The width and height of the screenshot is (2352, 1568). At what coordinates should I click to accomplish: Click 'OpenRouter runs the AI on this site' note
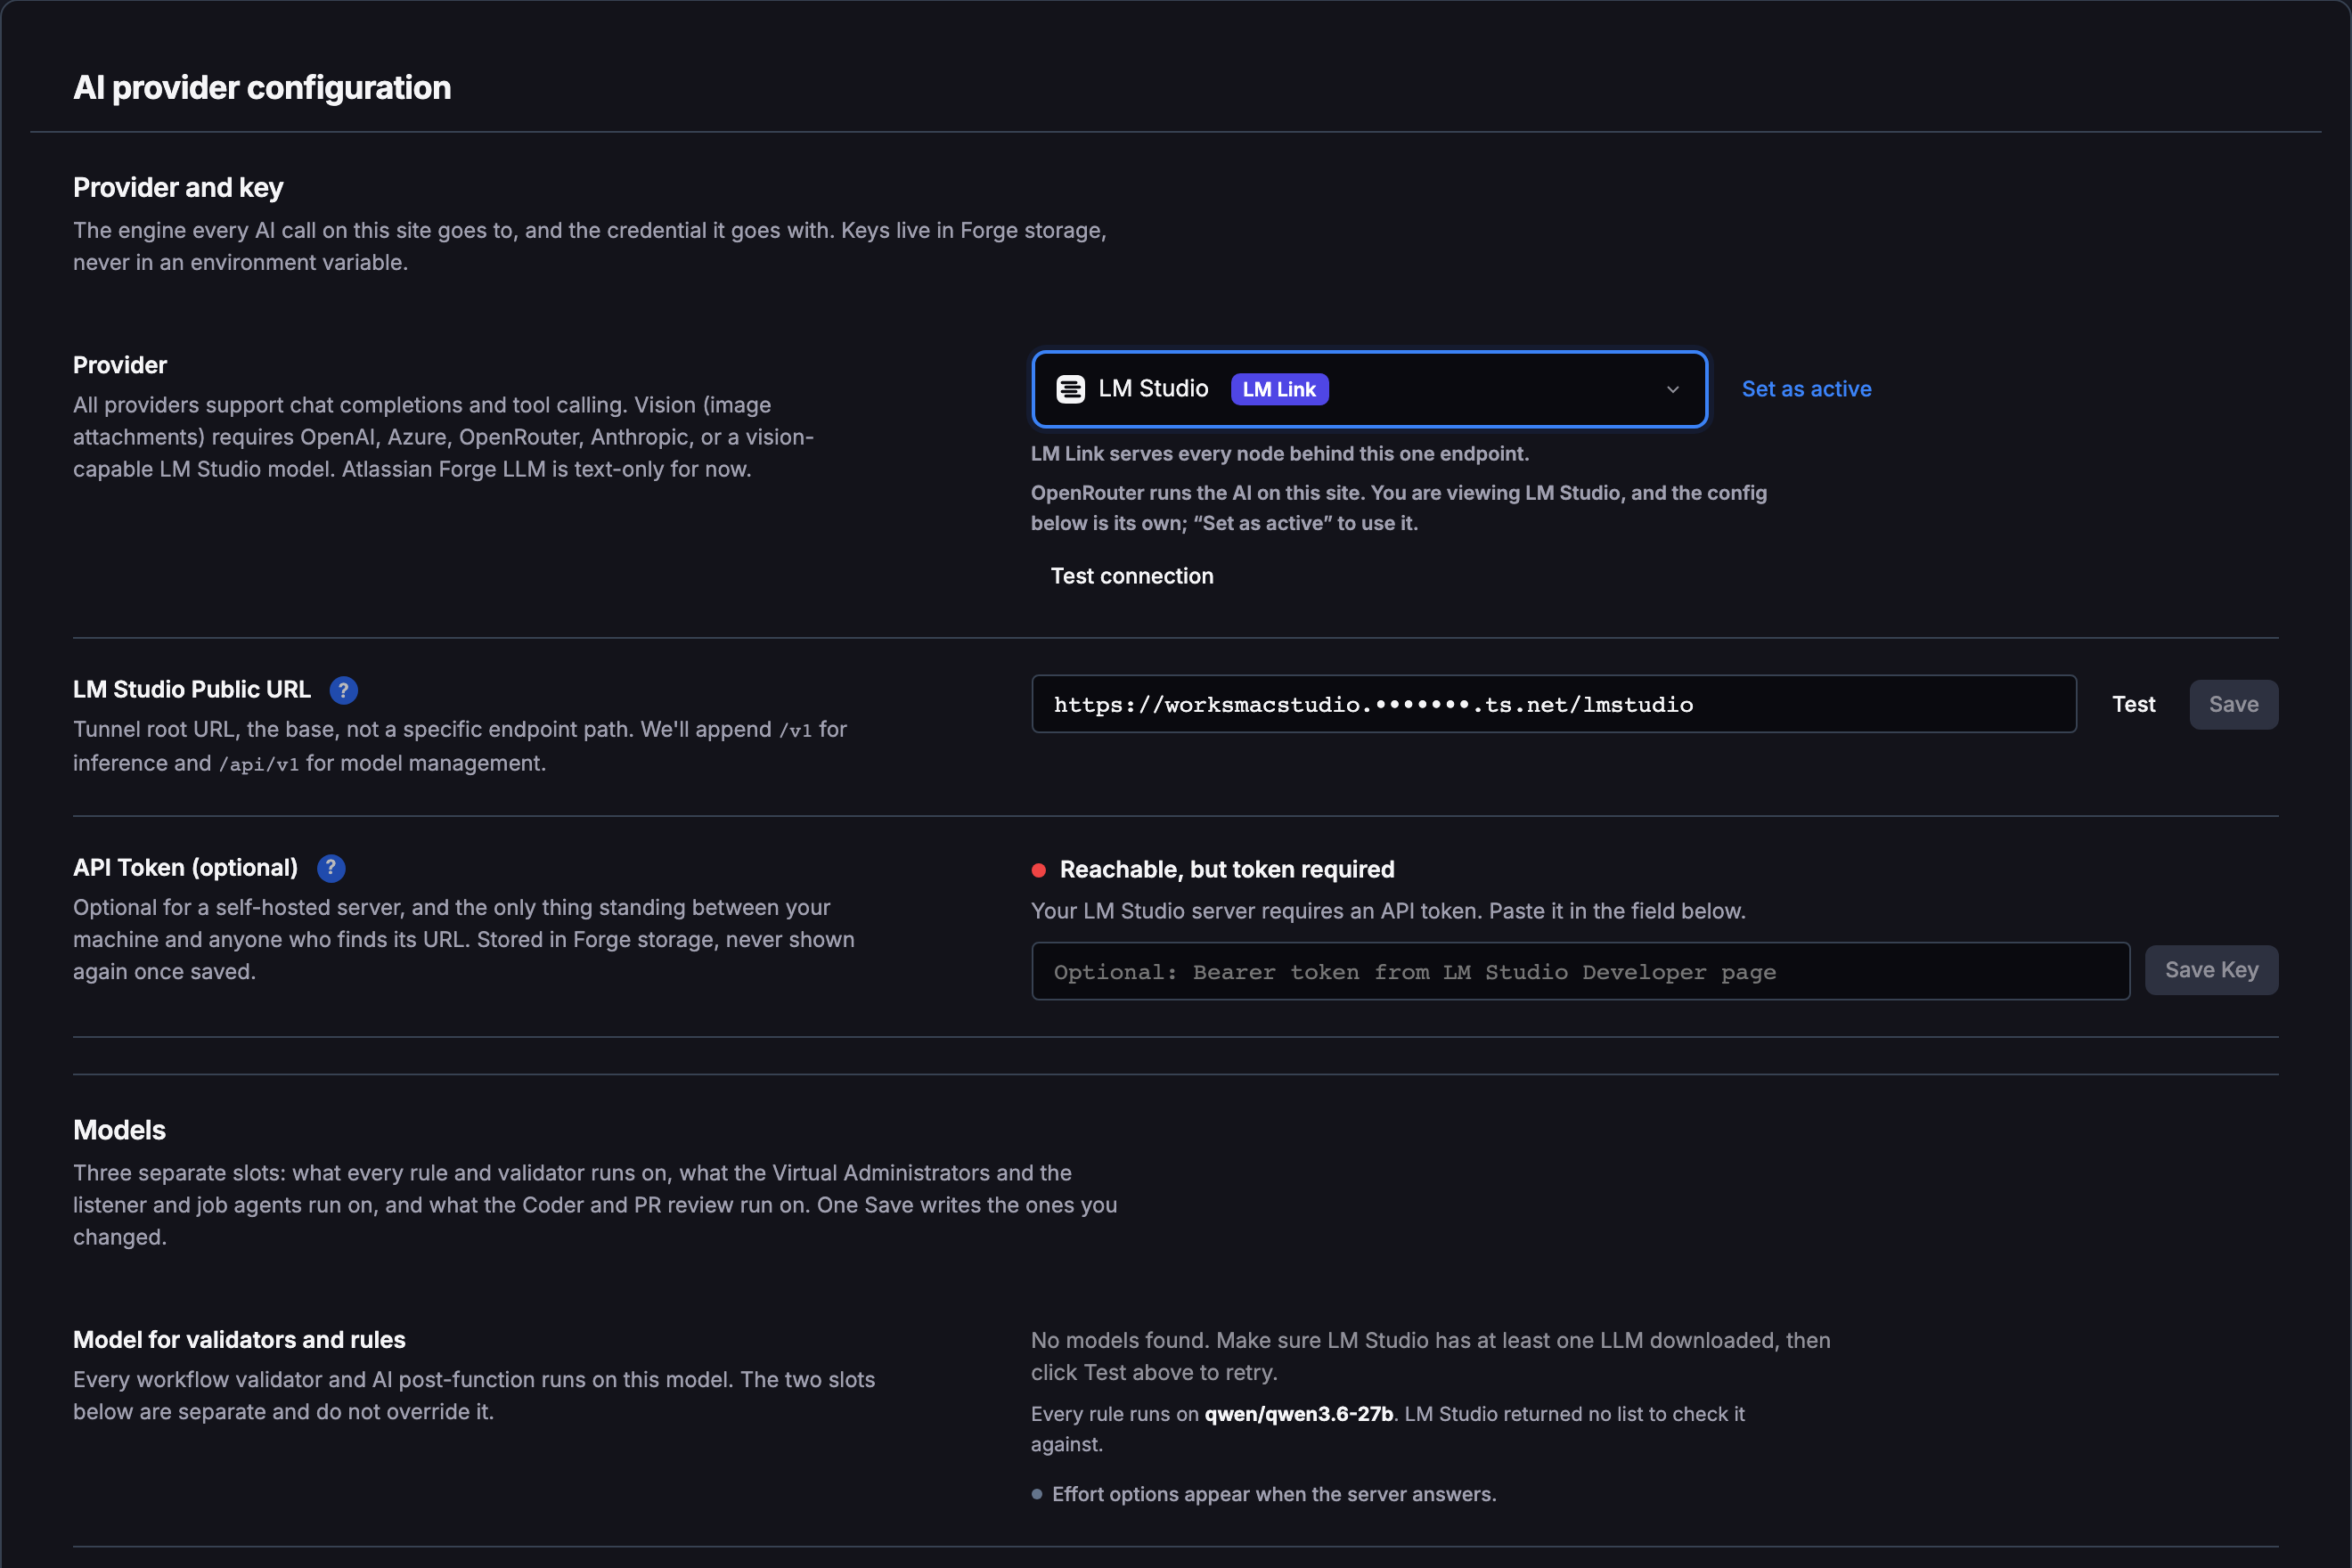click(1399, 508)
